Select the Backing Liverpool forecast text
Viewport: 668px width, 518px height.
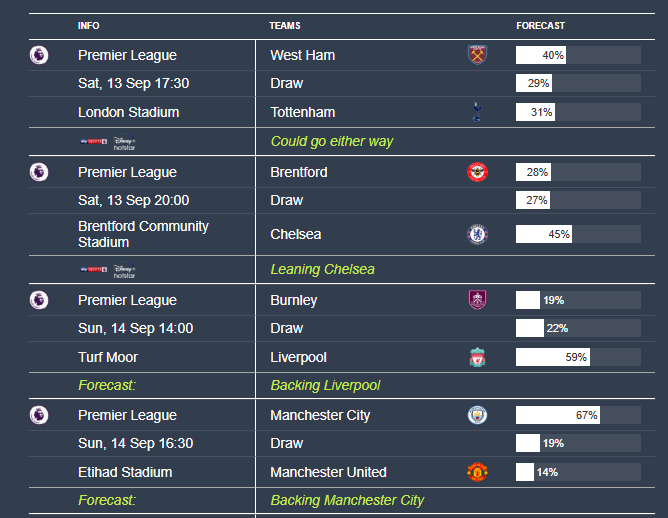325,386
